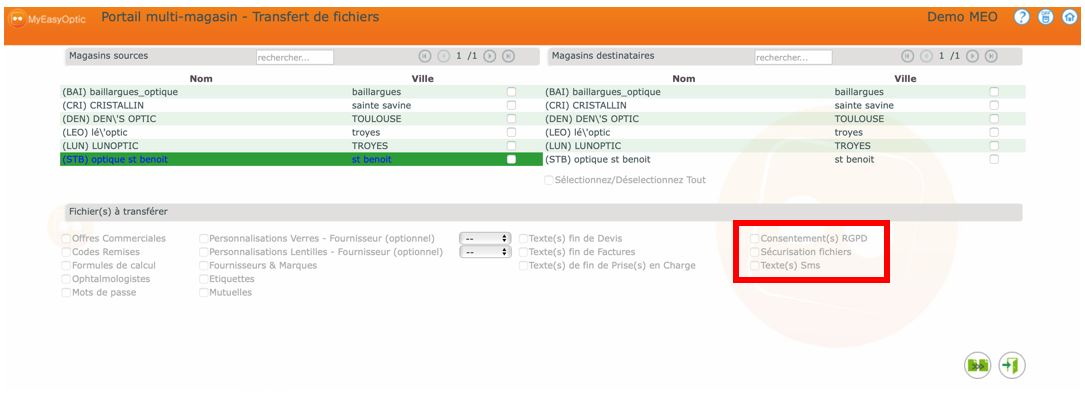Viewport: 1085px width, 397px height.
Task: Open supplier dropdown for Personnalisations Verres
Action: coord(485,238)
